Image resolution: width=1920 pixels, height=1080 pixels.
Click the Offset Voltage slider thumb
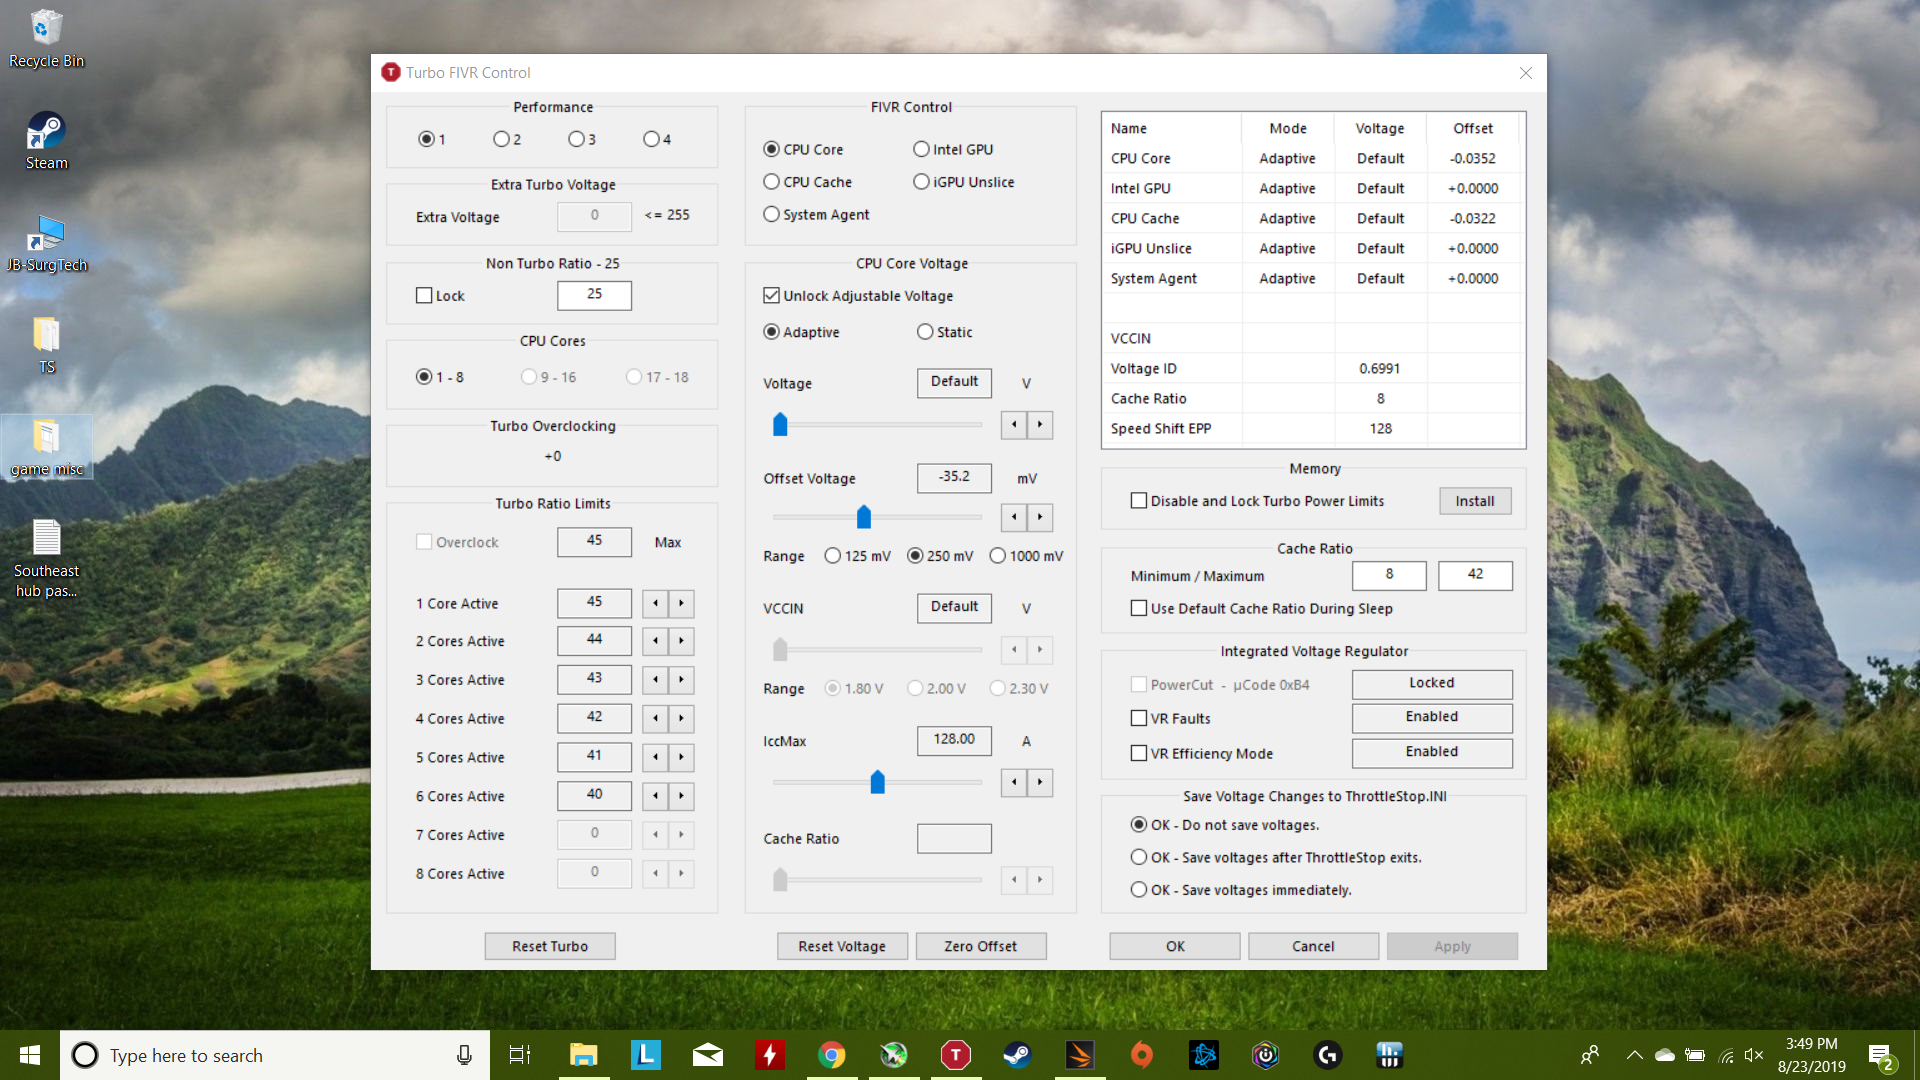coord(864,517)
